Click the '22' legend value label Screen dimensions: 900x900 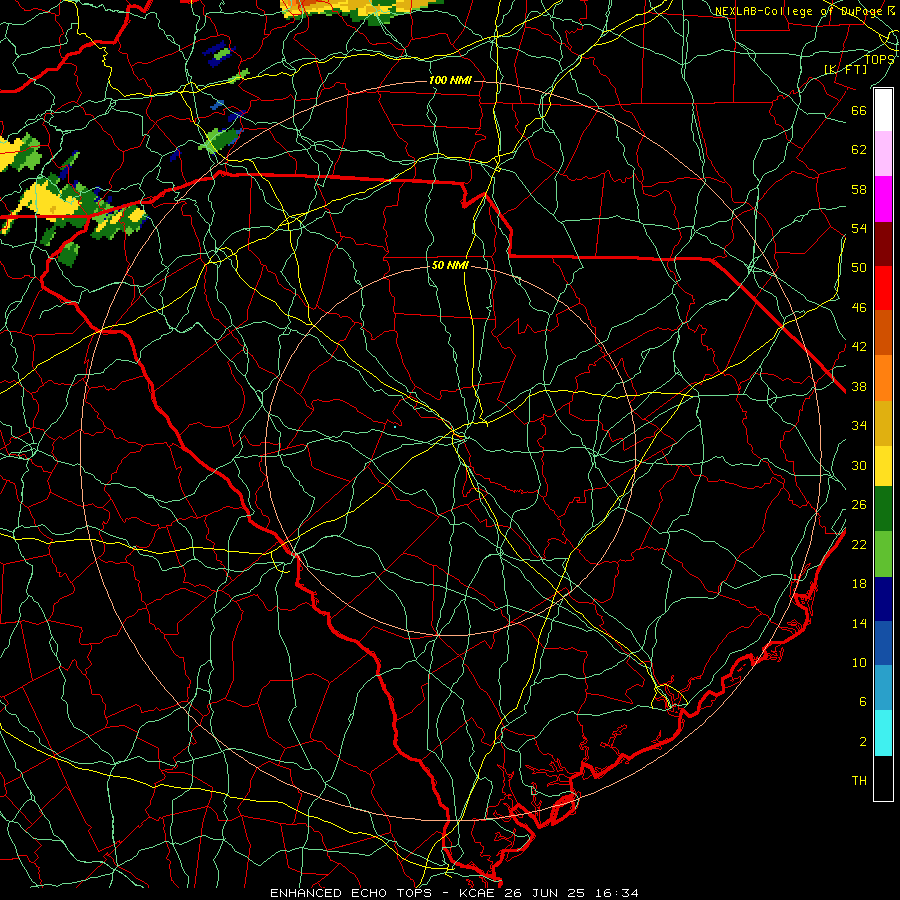(859, 544)
